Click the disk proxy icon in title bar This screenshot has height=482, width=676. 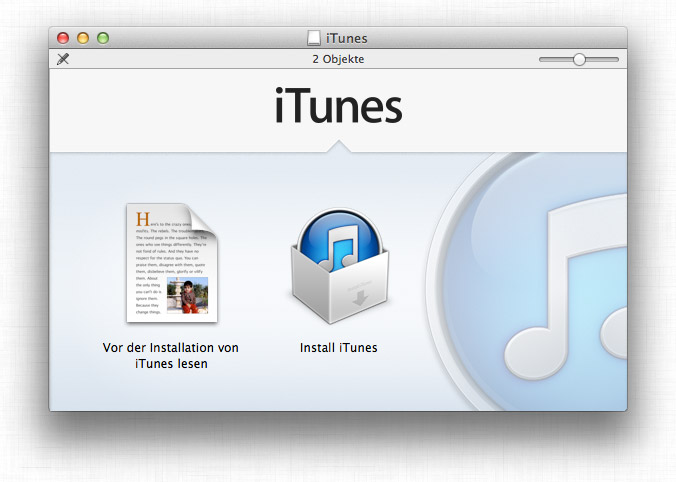pyautogui.click(x=314, y=39)
